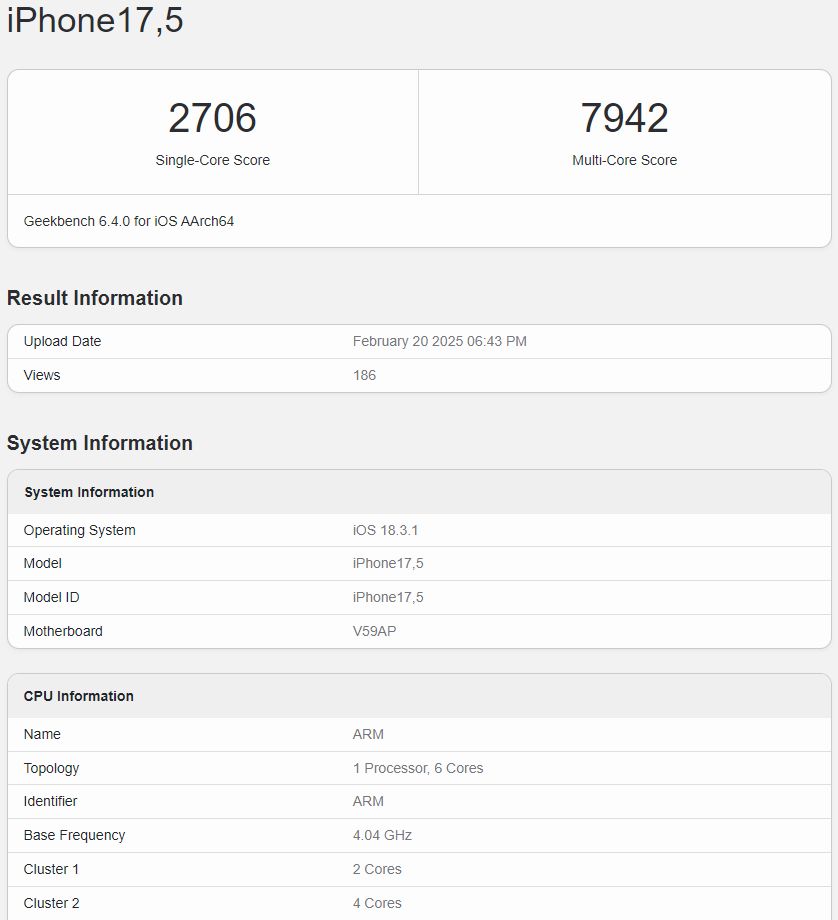Click the Single-Core Score label
This screenshot has width=838, height=920.
click(212, 160)
